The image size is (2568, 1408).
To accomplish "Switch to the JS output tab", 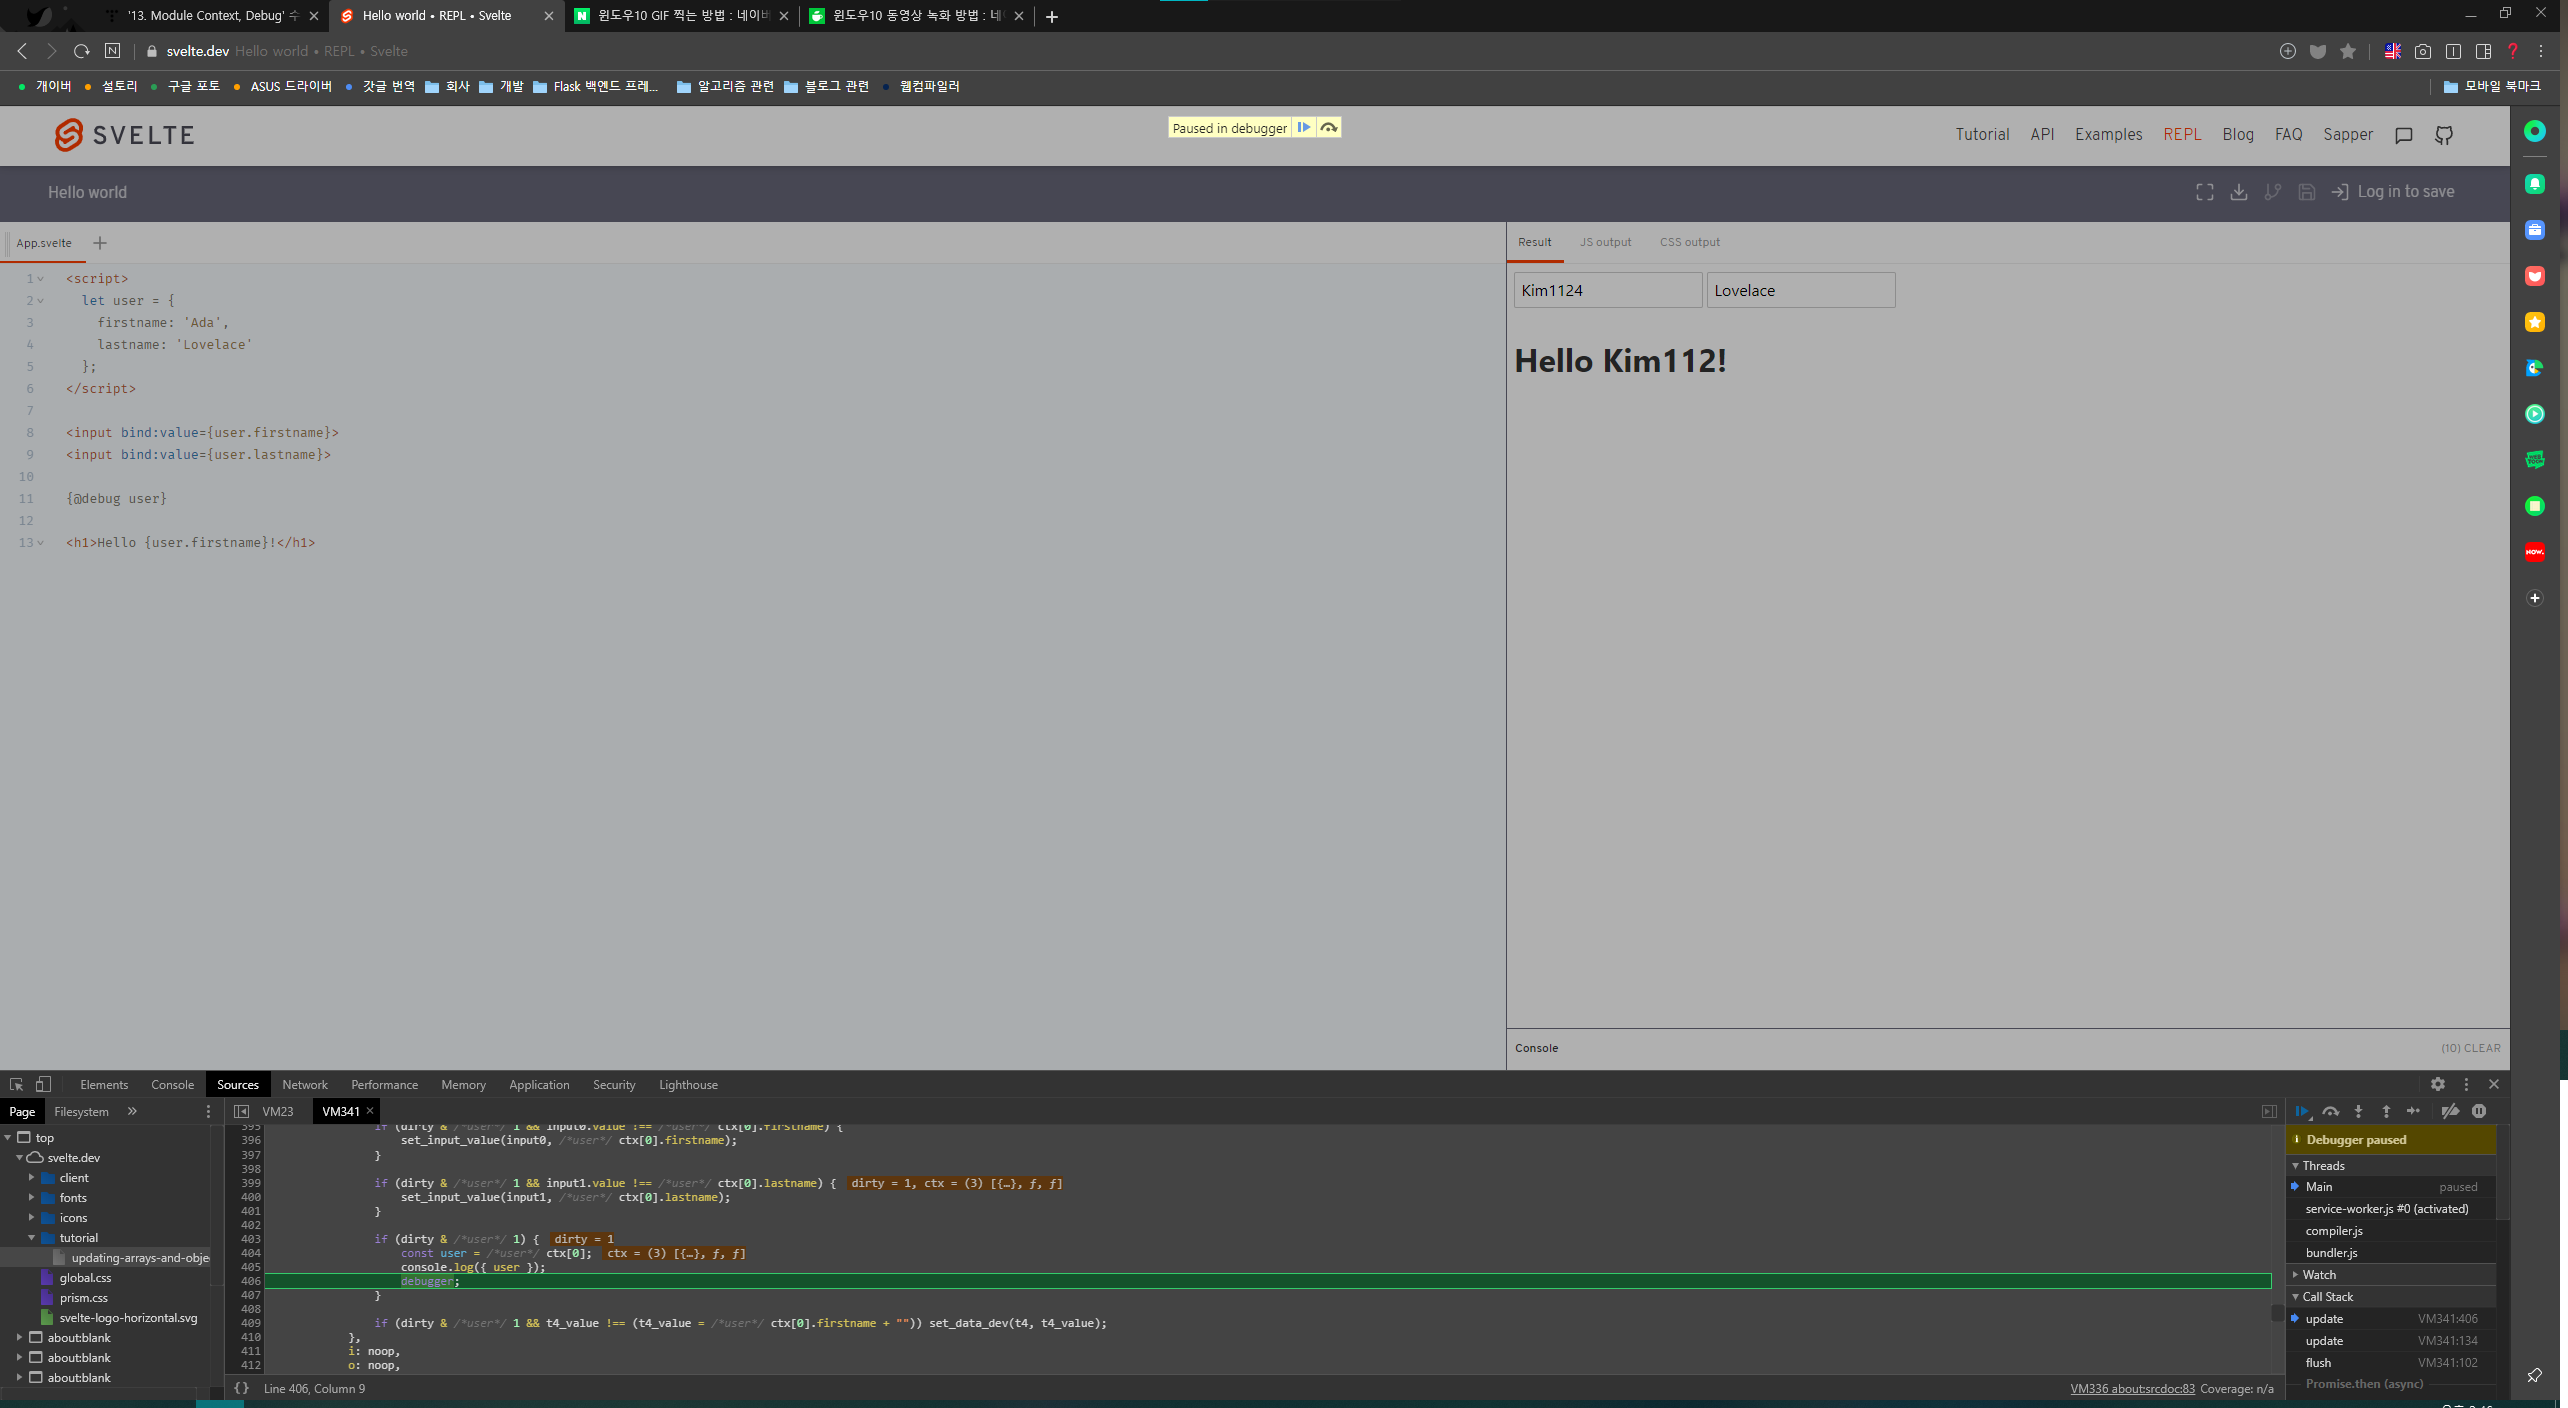I will tap(1605, 242).
